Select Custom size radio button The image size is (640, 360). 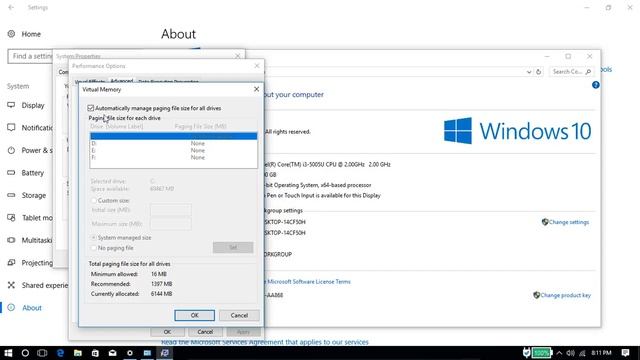tap(93, 200)
